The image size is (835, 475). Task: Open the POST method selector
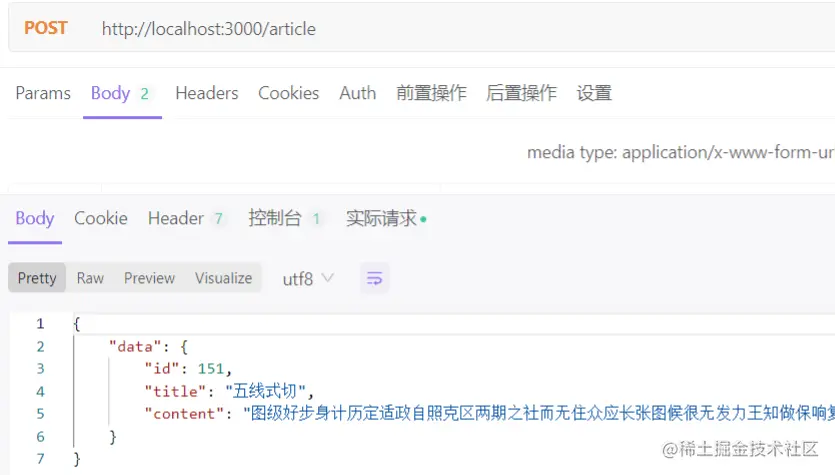46,28
